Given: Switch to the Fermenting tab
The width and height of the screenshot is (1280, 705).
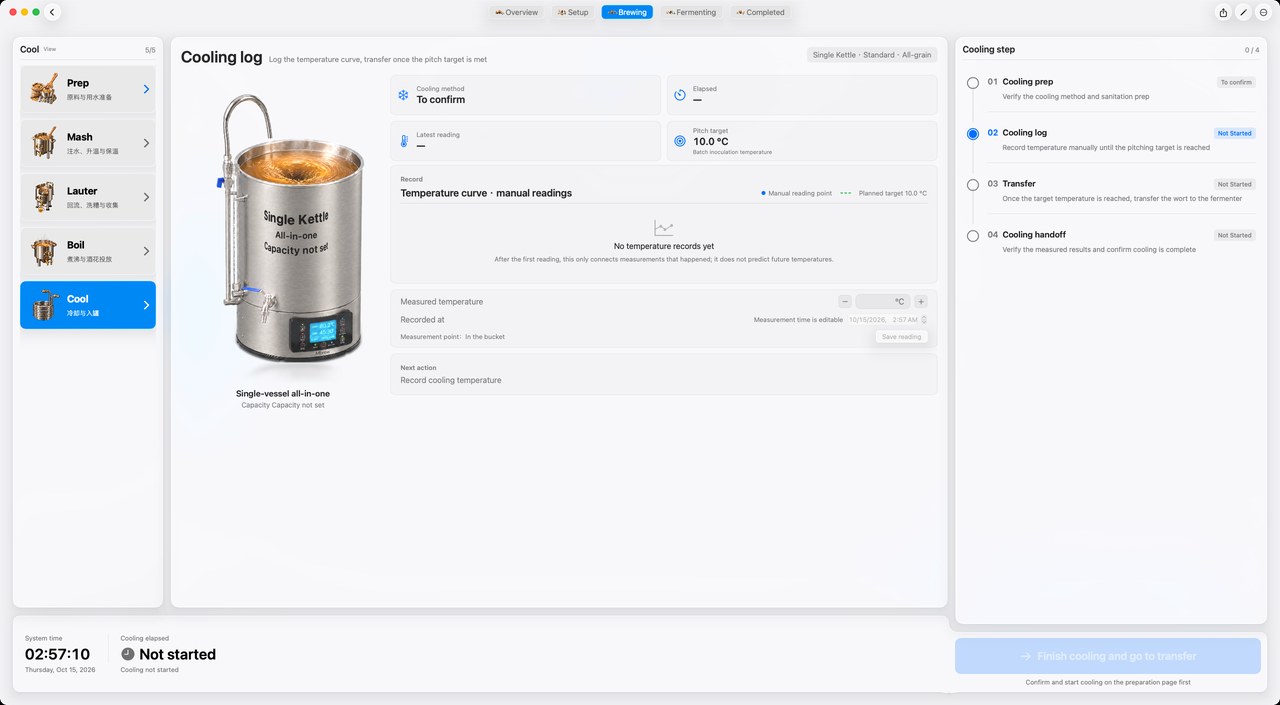Looking at the screenshot, I should coord(691,12).
